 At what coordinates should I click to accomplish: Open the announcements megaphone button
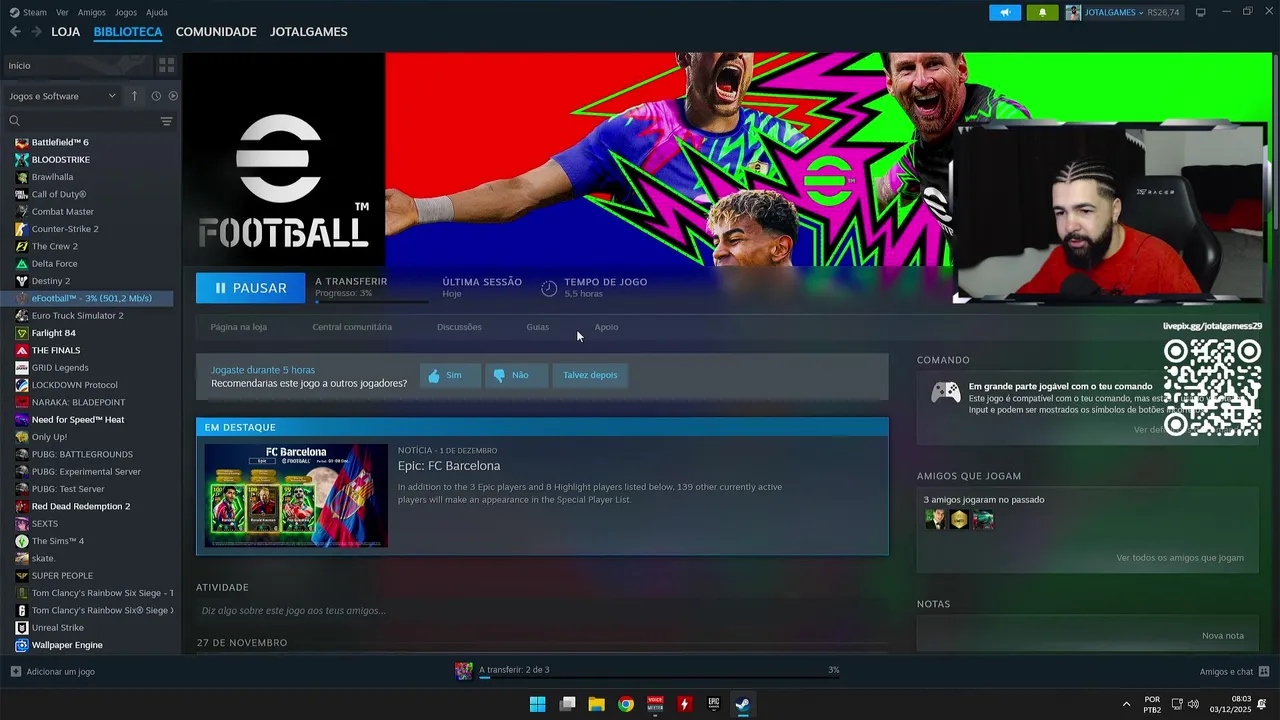click(x=1005, y=12)
